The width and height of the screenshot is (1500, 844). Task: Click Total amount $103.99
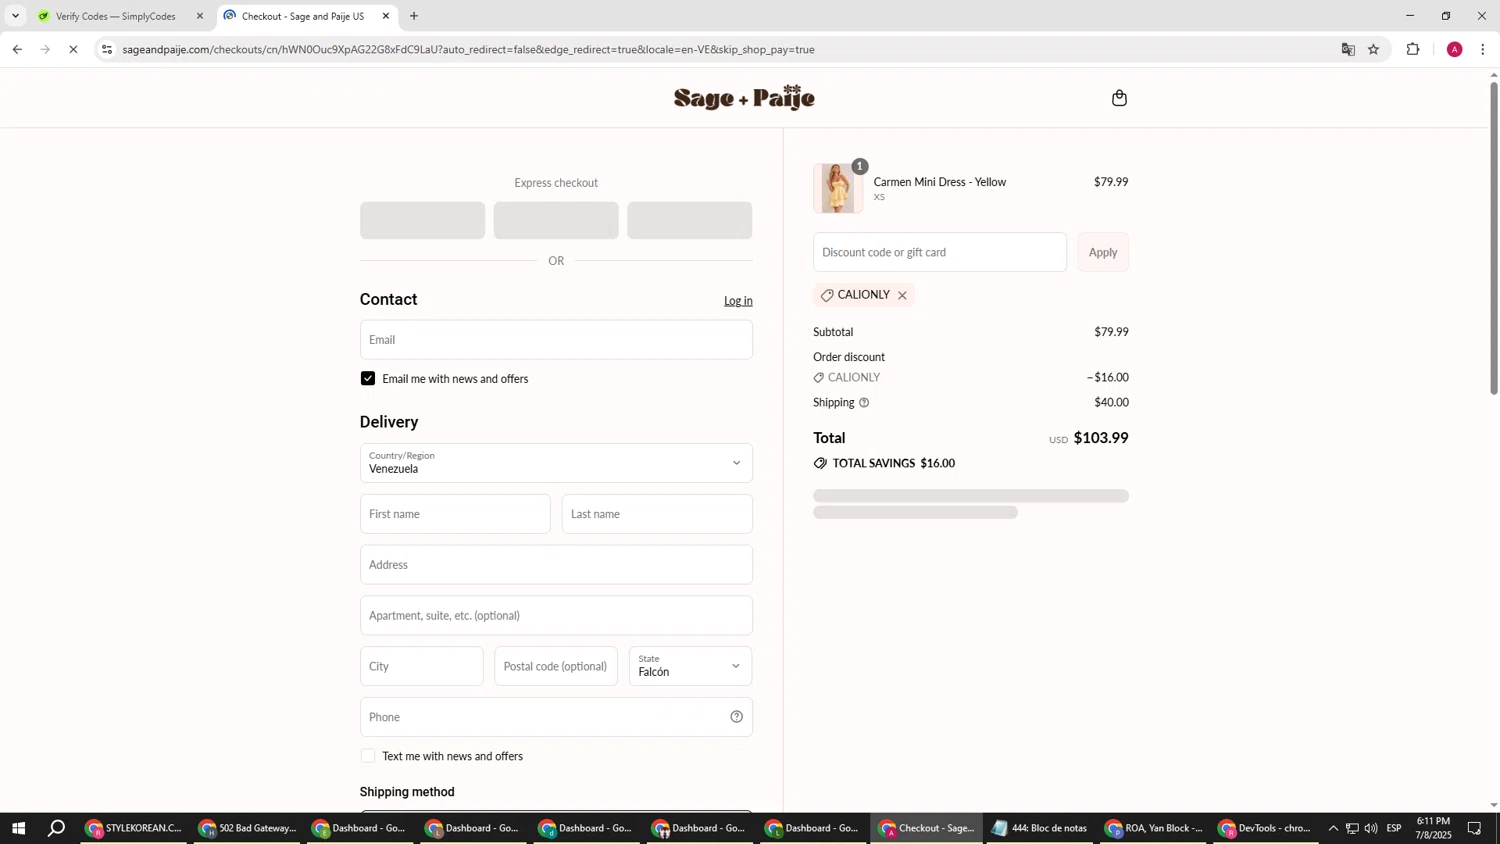point(1101,438)
